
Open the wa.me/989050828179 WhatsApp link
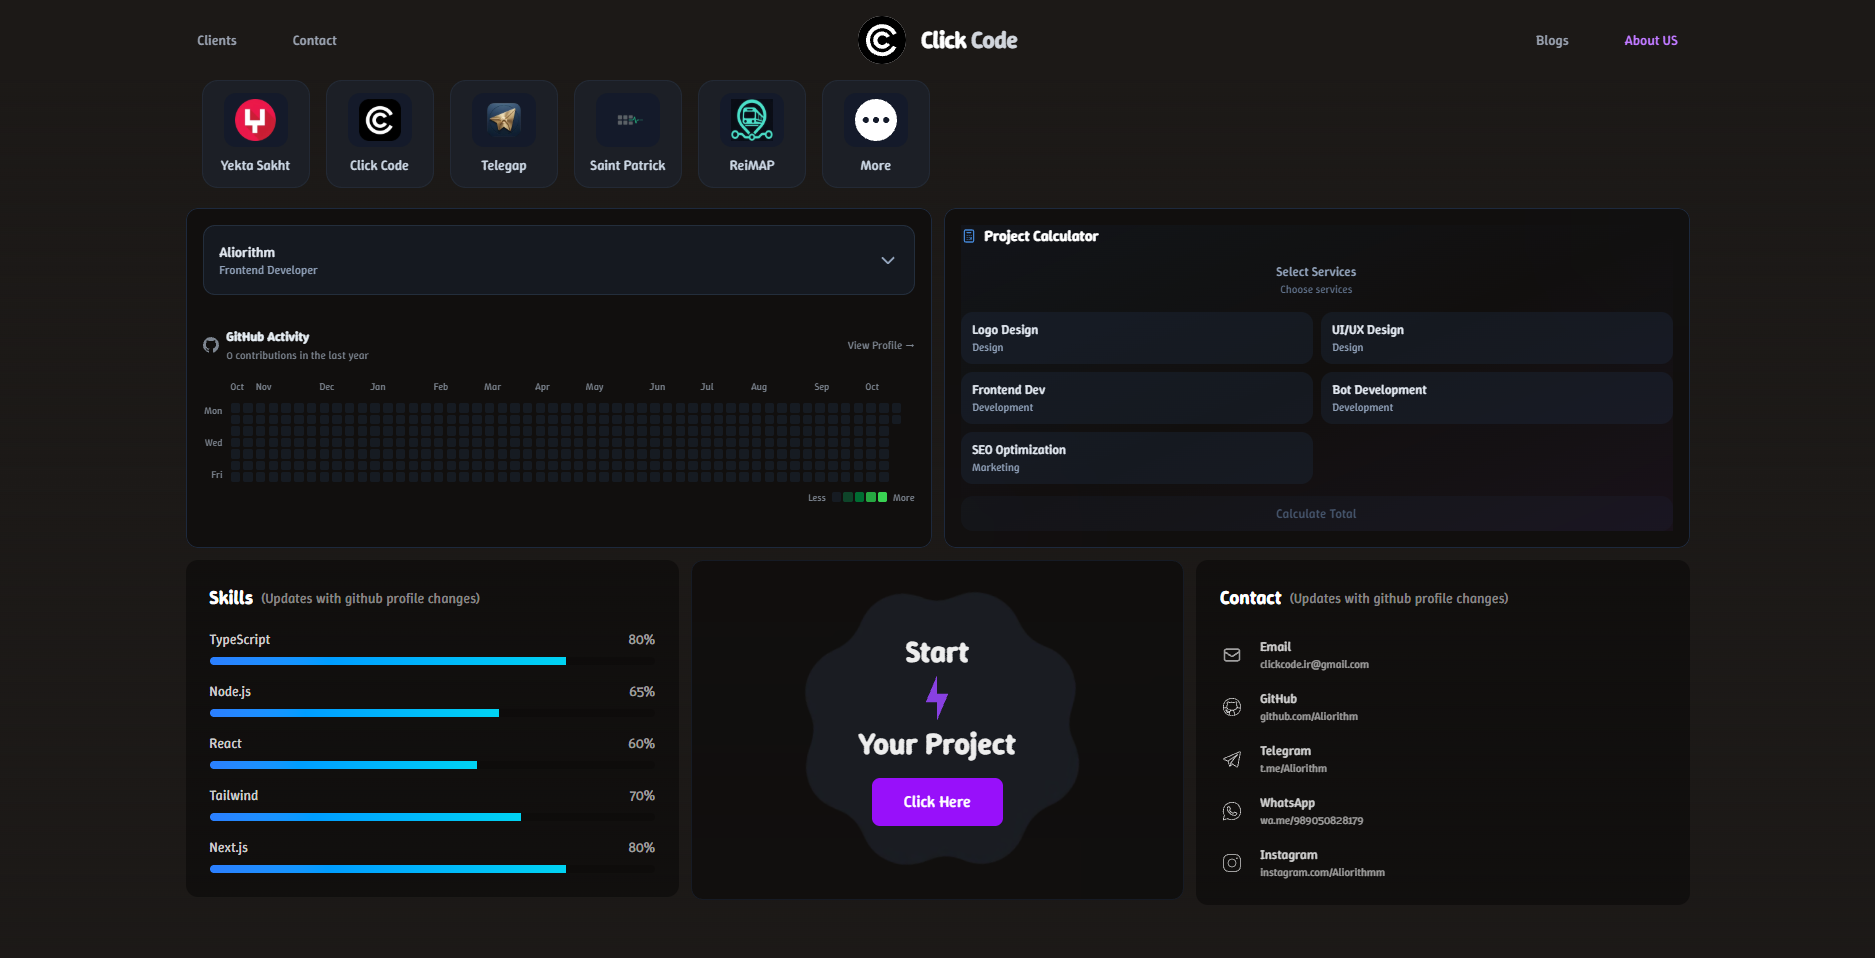point(1311,820)
